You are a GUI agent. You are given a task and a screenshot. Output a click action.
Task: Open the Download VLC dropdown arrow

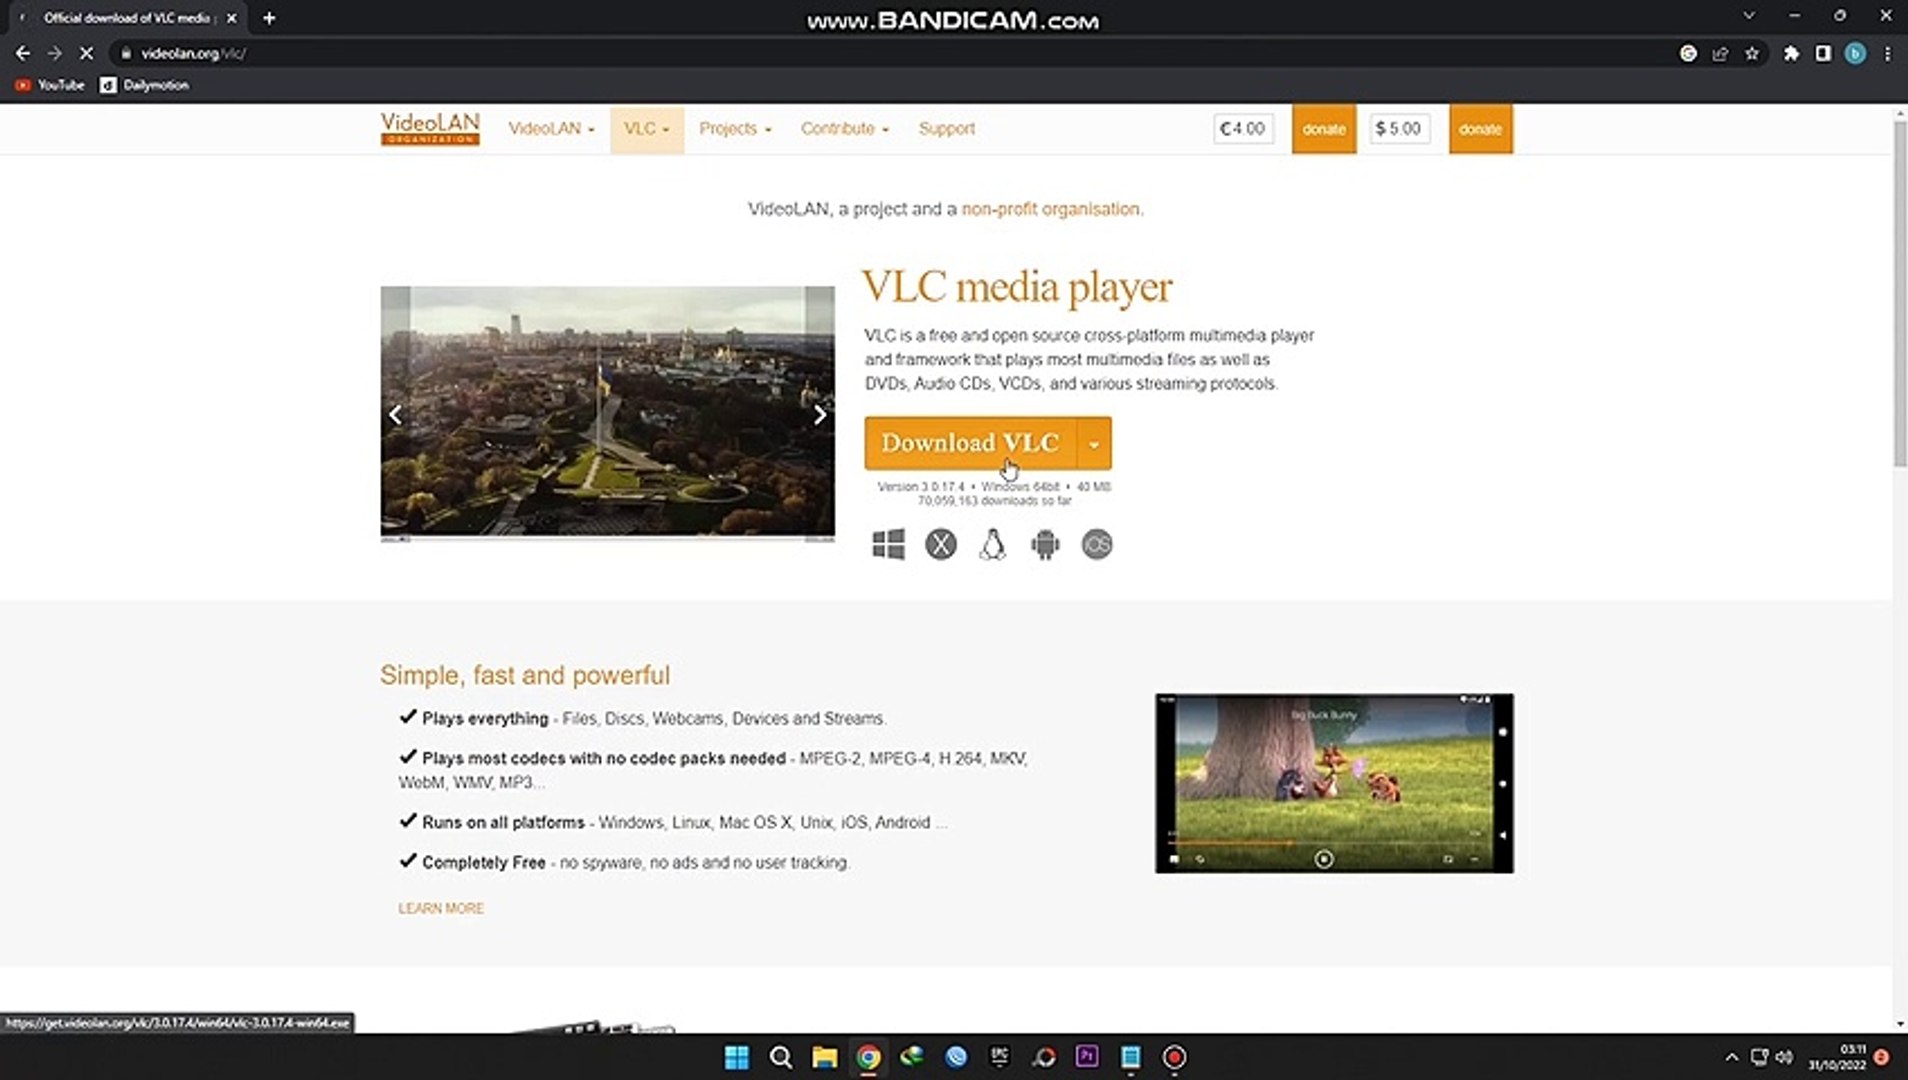(x=1094, y=443)
